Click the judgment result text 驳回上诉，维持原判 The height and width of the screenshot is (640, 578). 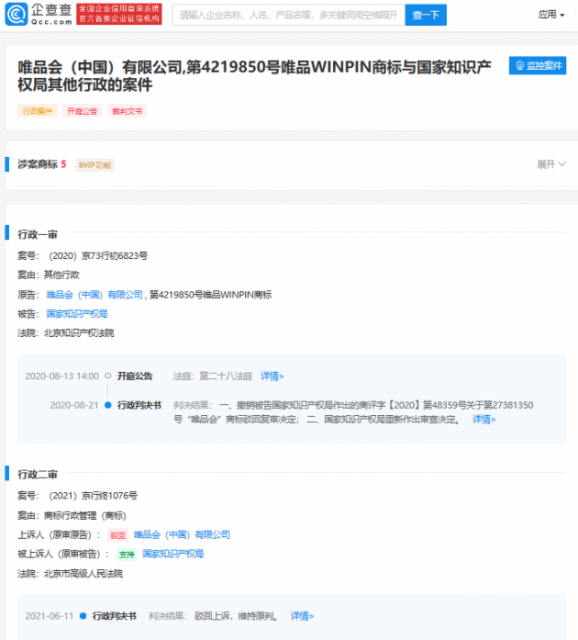[x=236, y=616]
